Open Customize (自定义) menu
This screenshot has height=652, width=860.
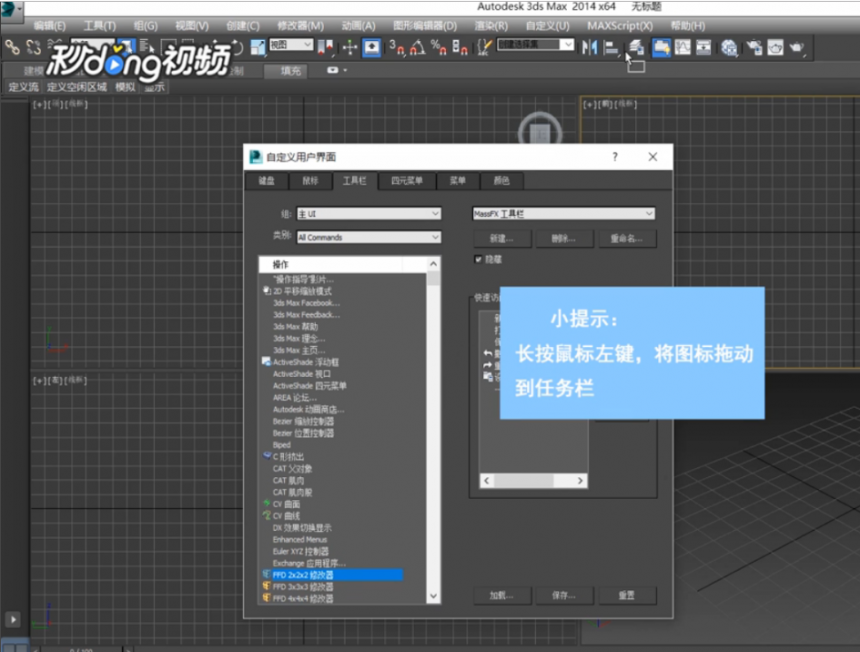pos(547,26)
